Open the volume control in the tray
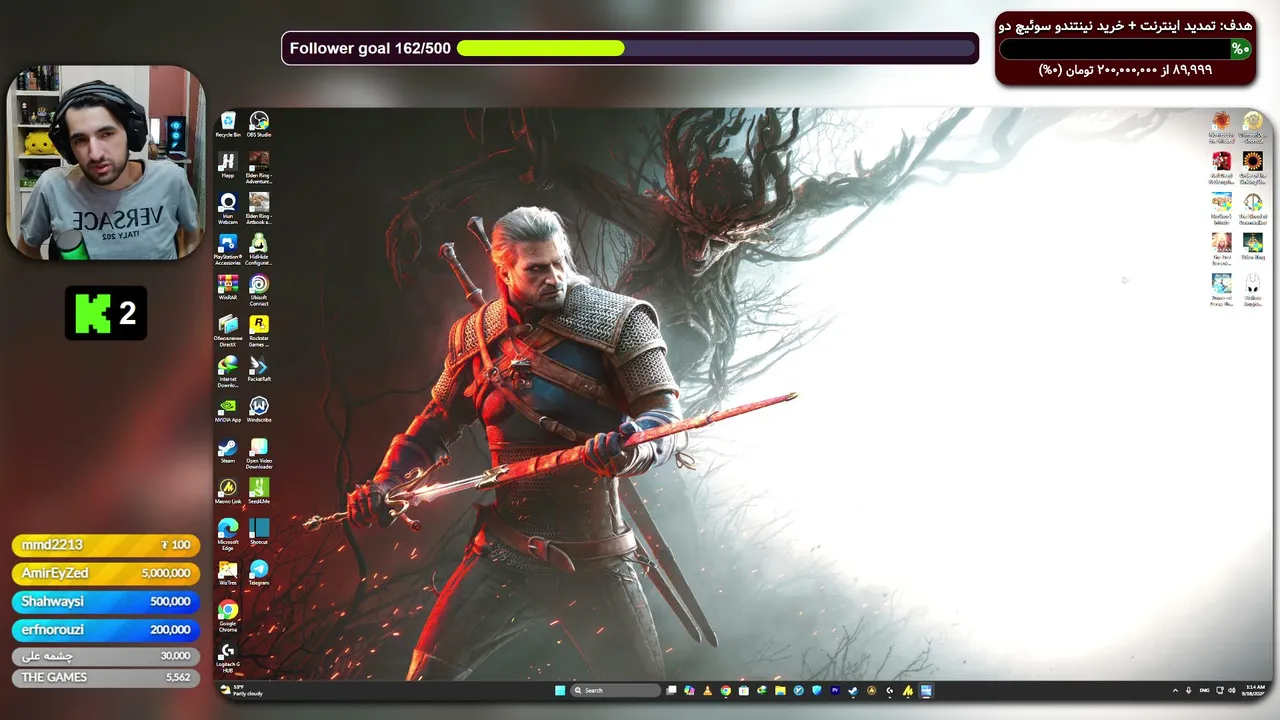The height and width of the screenshot is (720, 1280). click(1232, 690)
